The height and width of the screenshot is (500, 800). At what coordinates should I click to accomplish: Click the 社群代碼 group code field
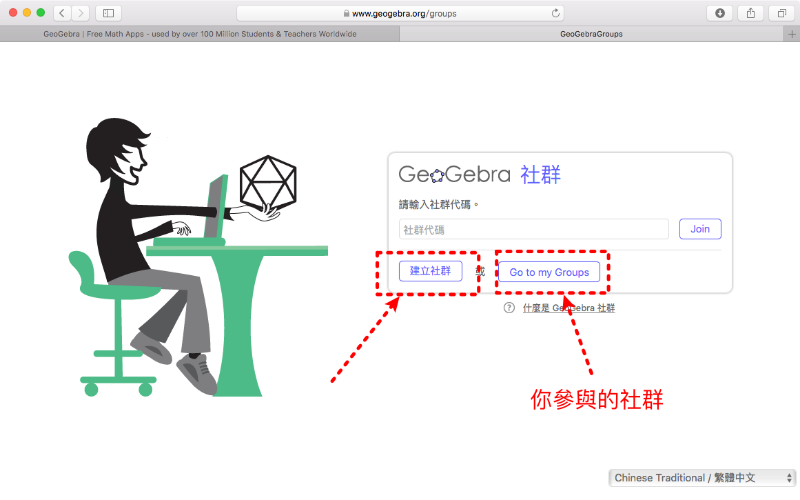click(x=534, y=230)
